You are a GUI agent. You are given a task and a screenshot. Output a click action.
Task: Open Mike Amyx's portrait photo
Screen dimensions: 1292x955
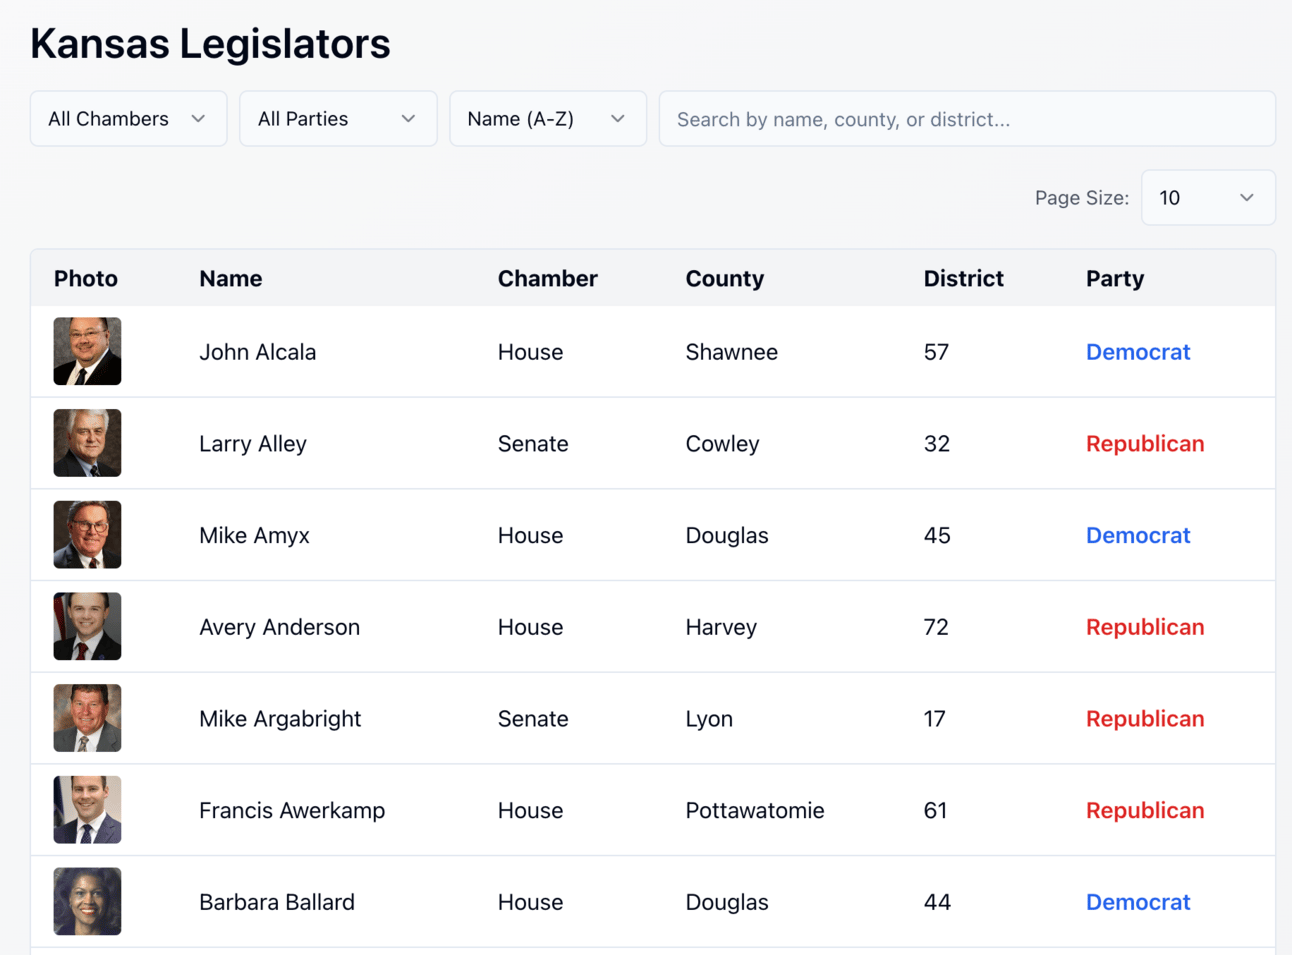(x=88, y=535)
